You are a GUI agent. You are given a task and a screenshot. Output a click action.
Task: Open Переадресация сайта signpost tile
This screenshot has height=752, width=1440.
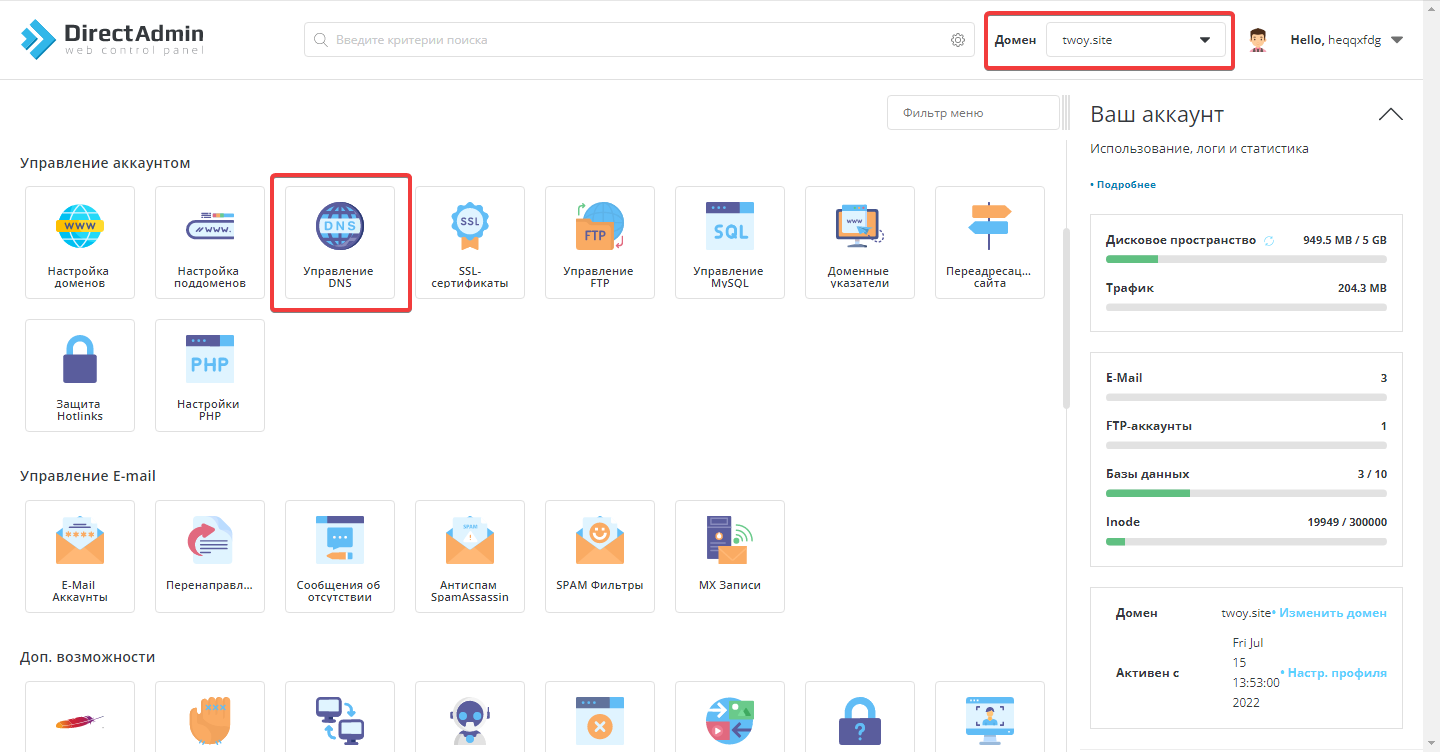(990, 242)
